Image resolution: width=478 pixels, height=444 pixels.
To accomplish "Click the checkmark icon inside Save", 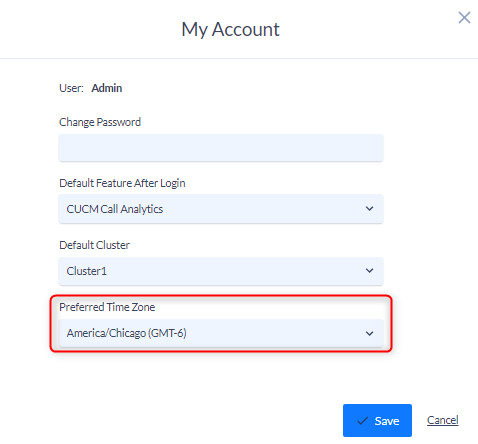I will tap(363, 421).
